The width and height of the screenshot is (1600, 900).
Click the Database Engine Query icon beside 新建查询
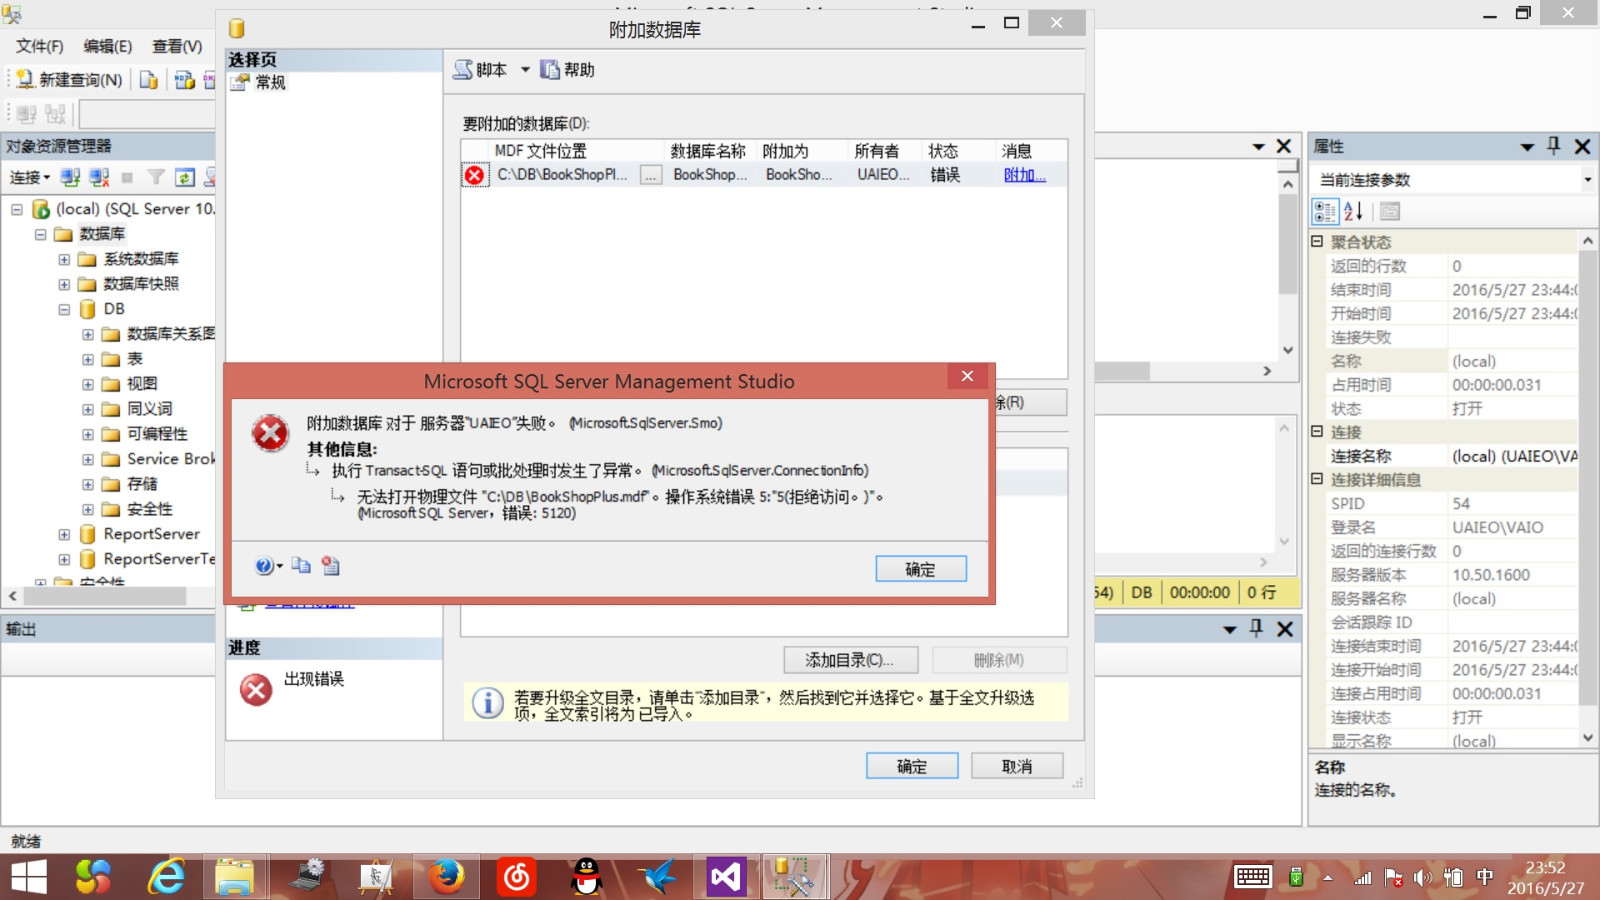click(149, 80)
